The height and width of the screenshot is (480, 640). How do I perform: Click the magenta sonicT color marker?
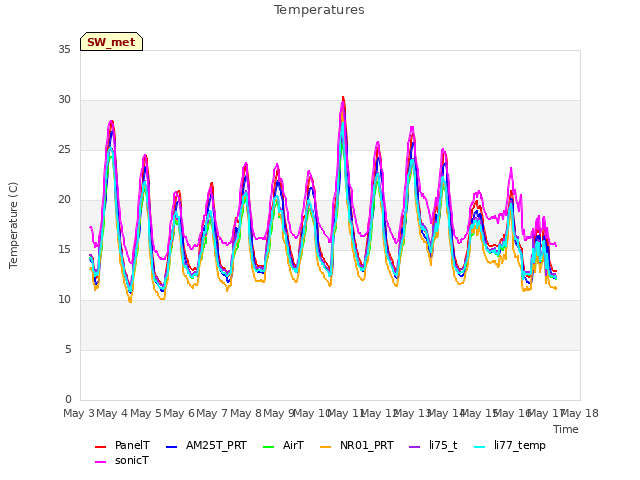coord(100,462)
